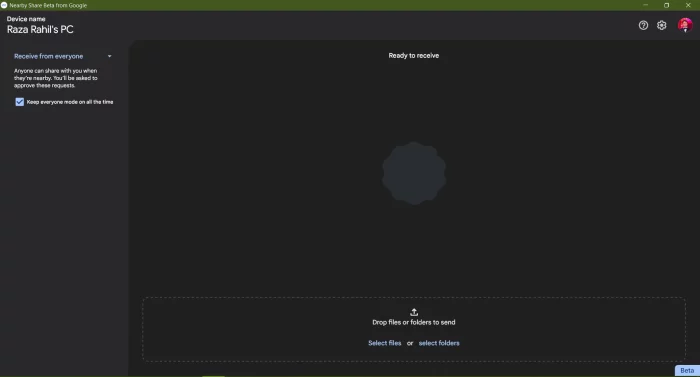Expand the Receive from everyone dropdown
This screenshot has height=377, width=700.
tap(62, 56)
